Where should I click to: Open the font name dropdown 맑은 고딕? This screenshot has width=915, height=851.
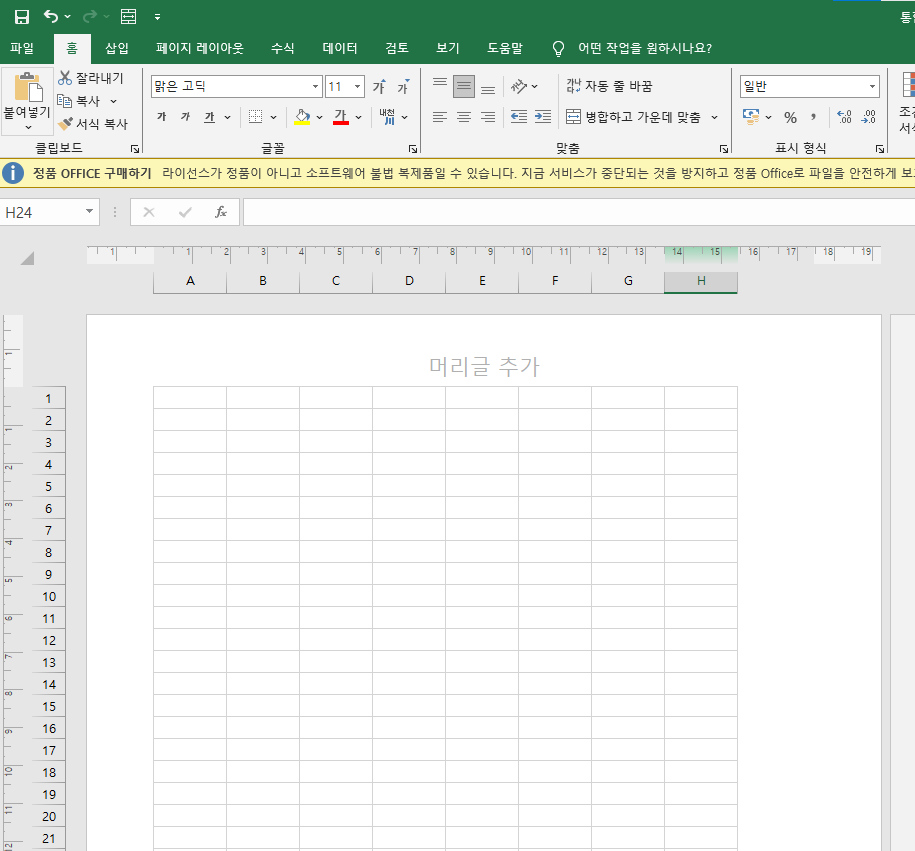coord(315,86)
